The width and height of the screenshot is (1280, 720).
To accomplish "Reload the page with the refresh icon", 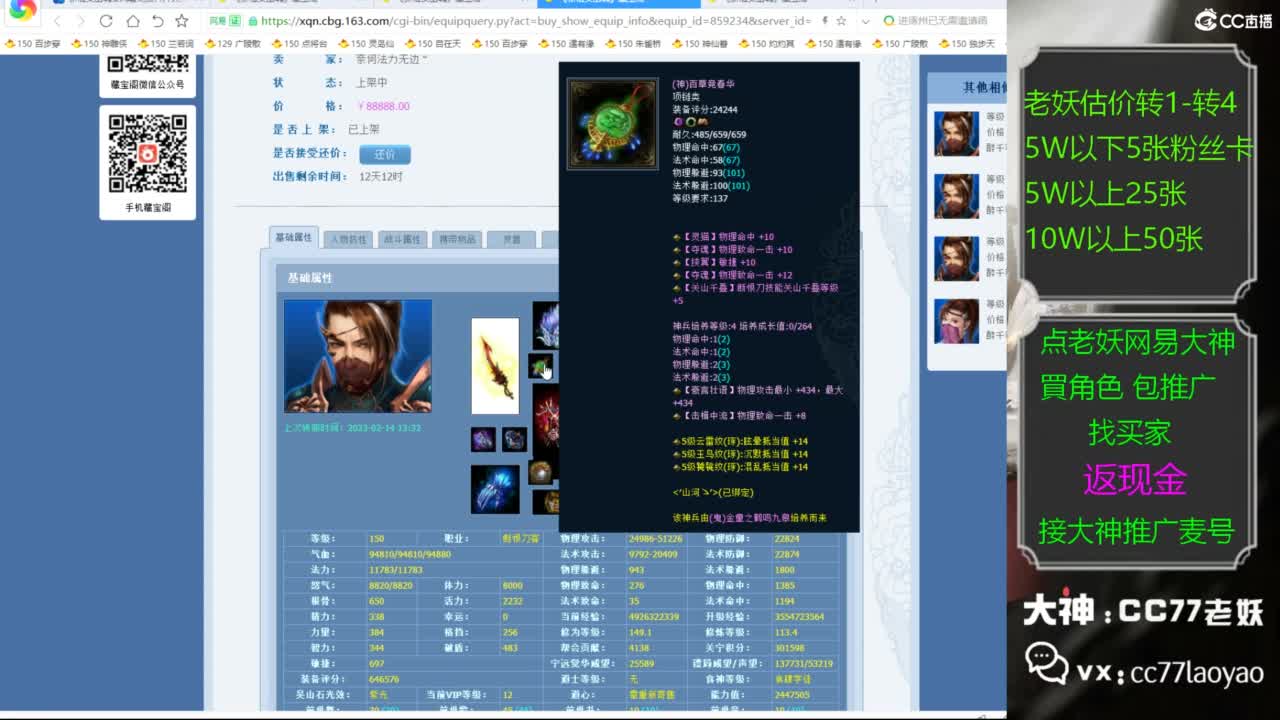I will pyautogui.click(x=106, y=20).
